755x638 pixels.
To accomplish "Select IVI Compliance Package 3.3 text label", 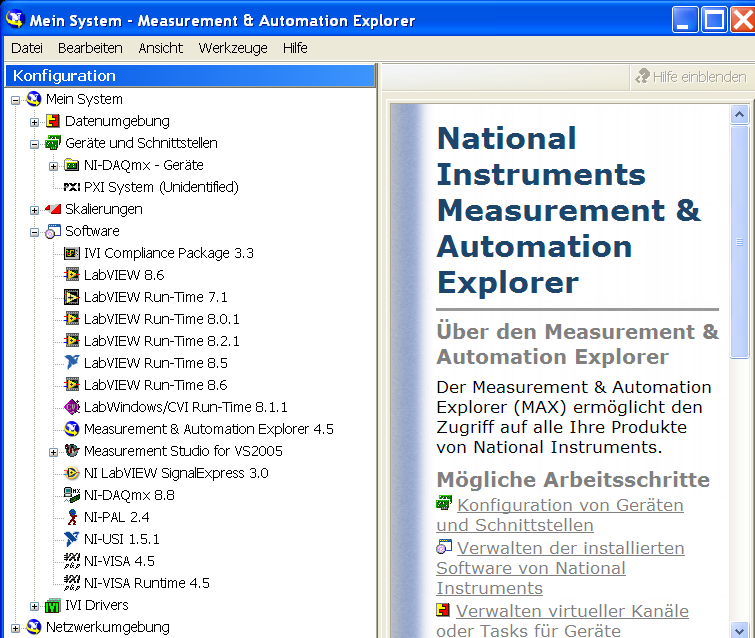I will coord(169,253).
